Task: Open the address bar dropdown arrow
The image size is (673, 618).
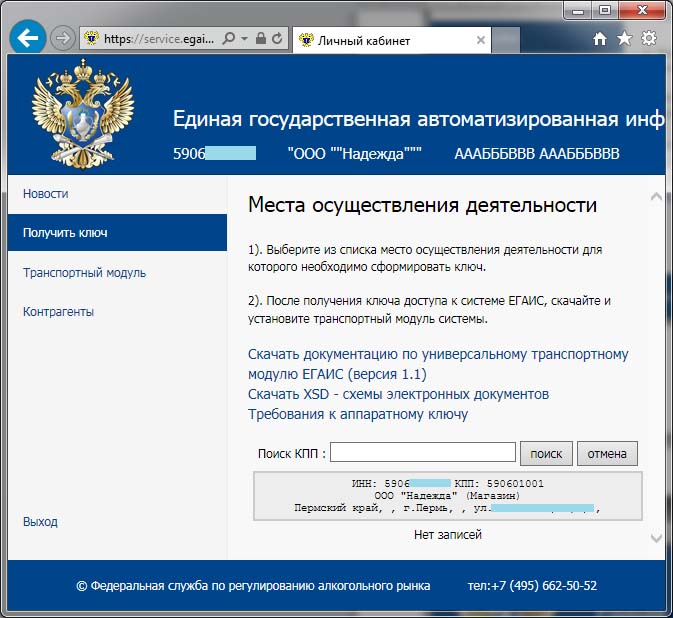Action: [x=244, y=39]
